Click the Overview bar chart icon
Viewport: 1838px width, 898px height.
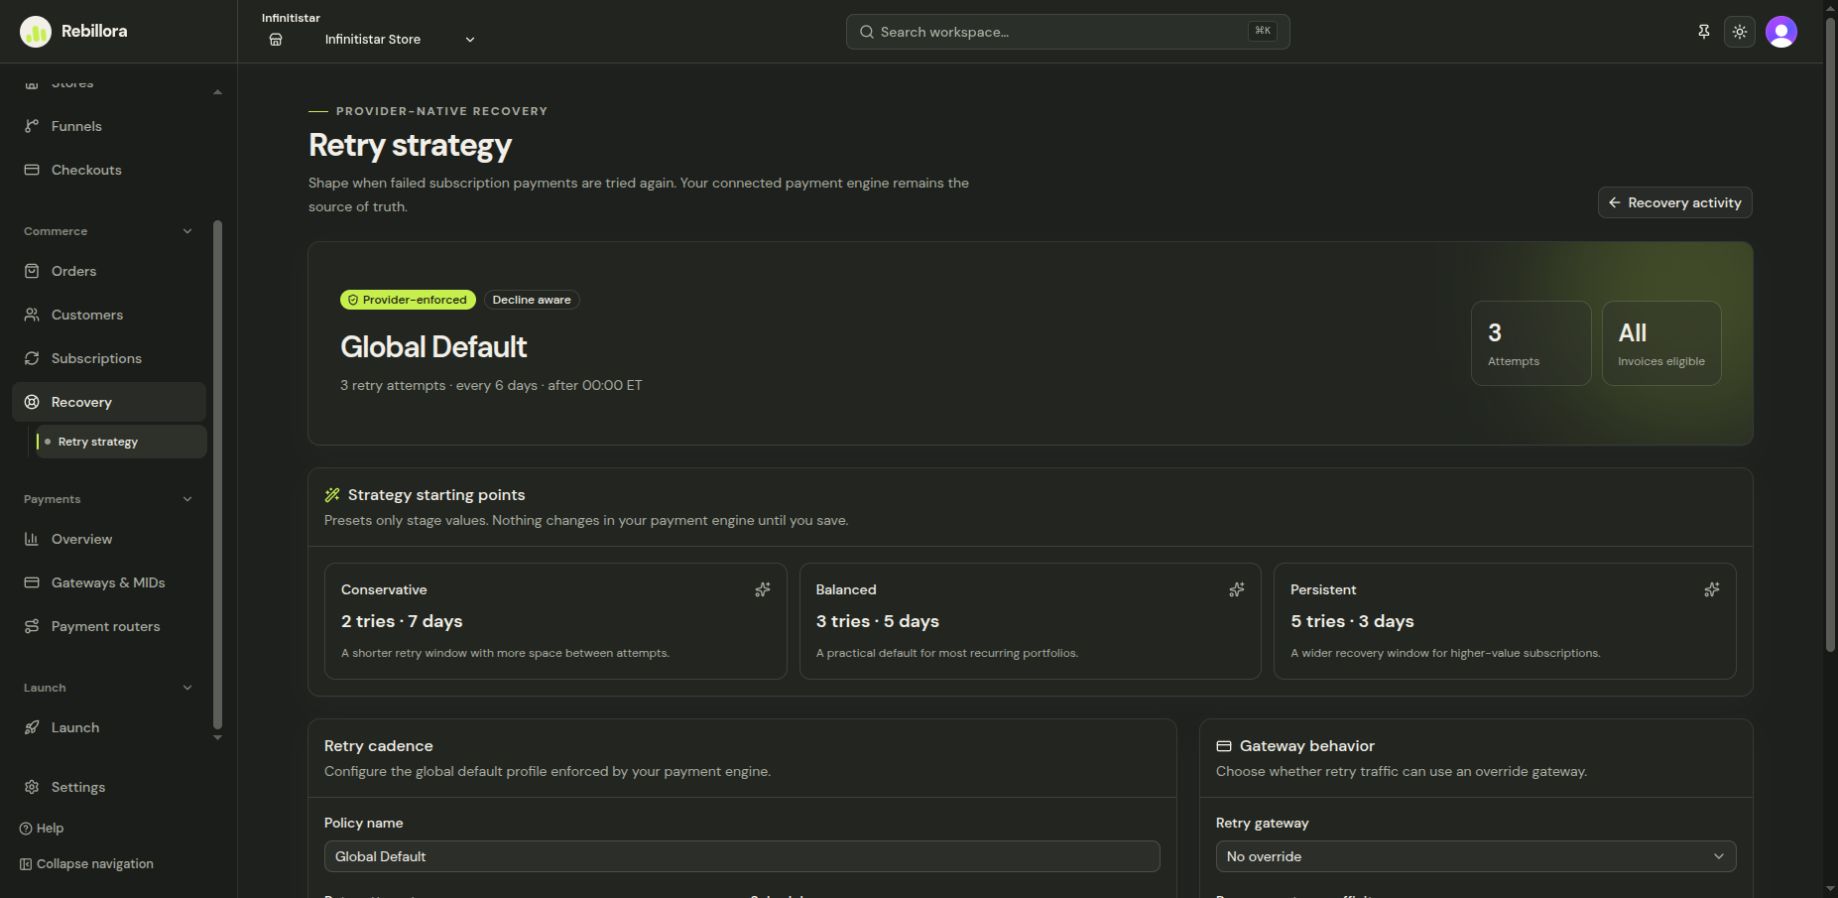pos(32,539)
